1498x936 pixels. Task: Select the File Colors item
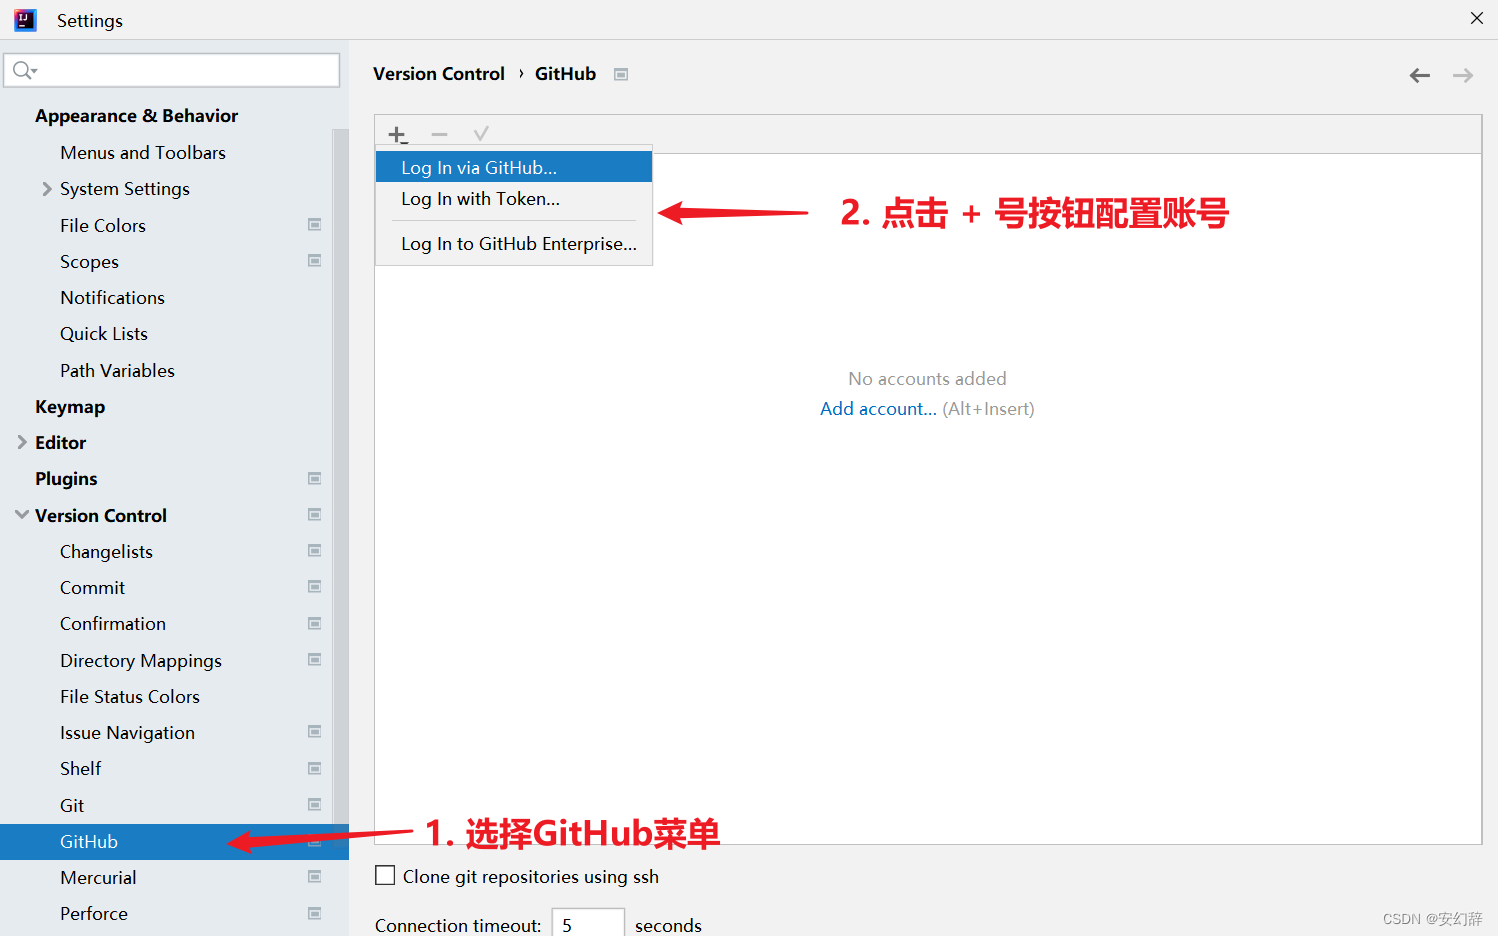coord(103,226)
